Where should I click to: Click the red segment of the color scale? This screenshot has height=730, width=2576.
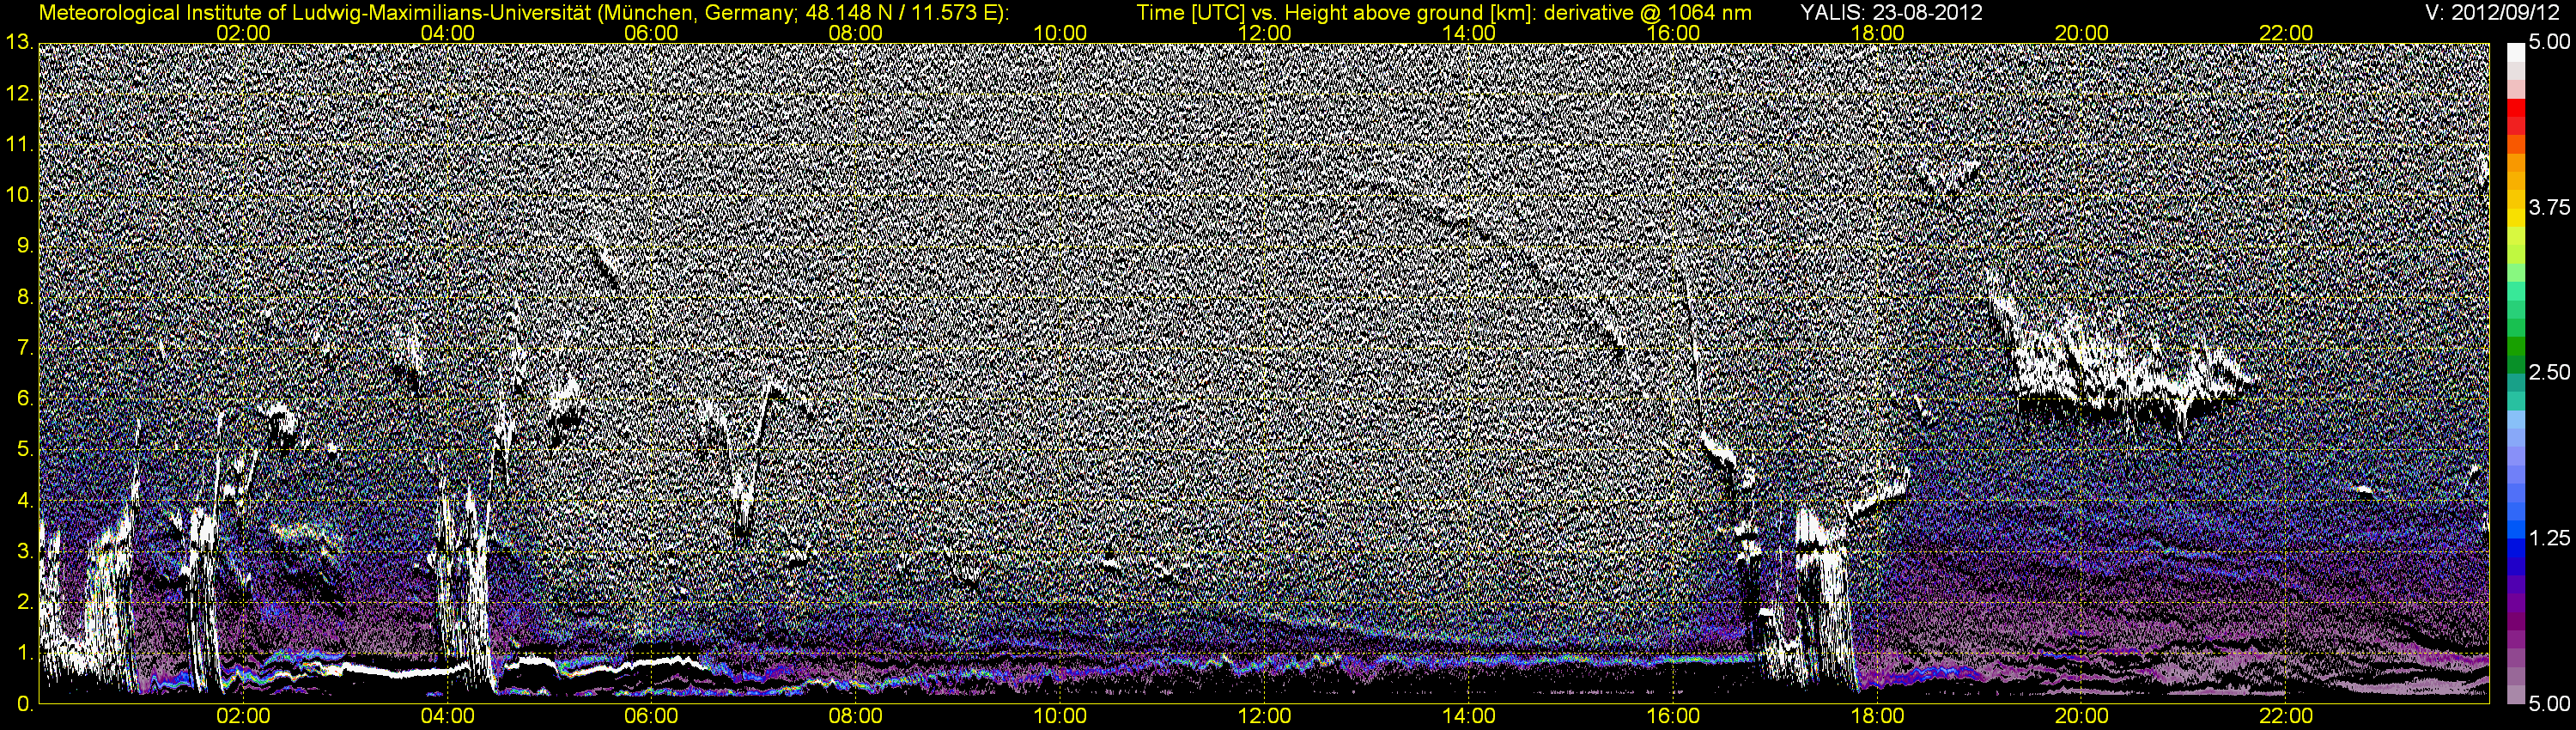coord(2515,109)
